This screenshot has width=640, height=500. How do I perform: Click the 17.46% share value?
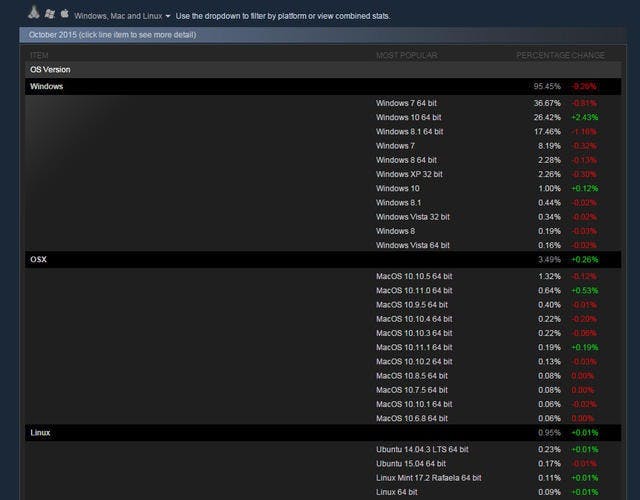(547, 132)
